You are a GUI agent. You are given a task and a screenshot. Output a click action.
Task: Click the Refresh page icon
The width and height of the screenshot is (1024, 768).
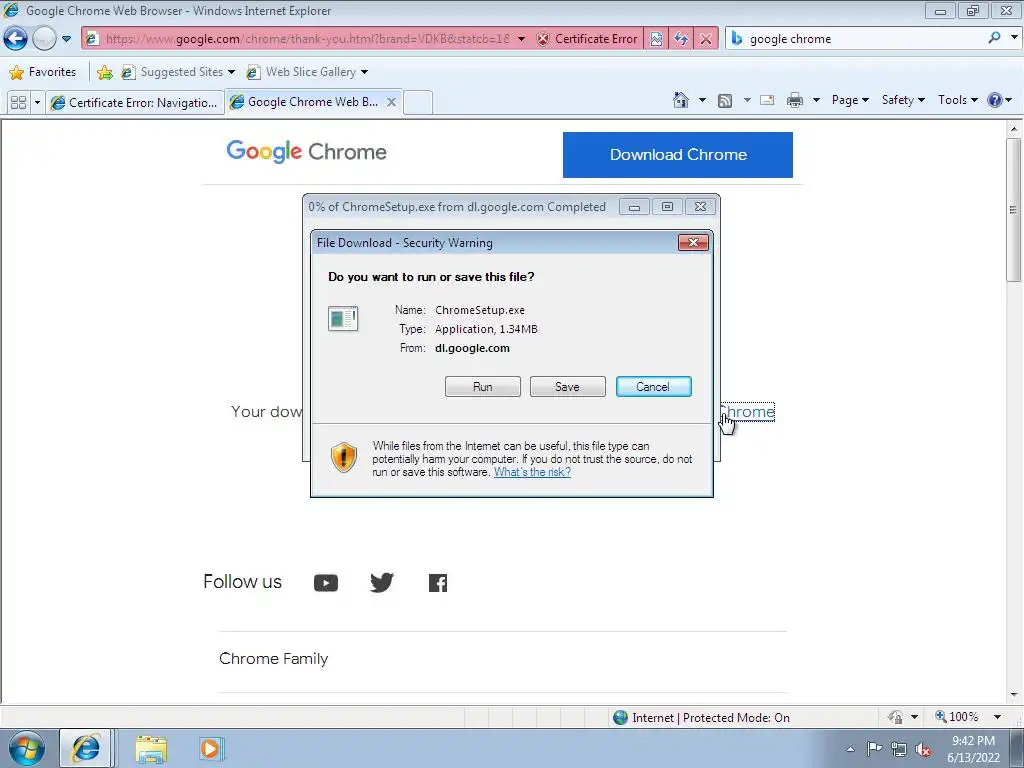pos(681,39)
